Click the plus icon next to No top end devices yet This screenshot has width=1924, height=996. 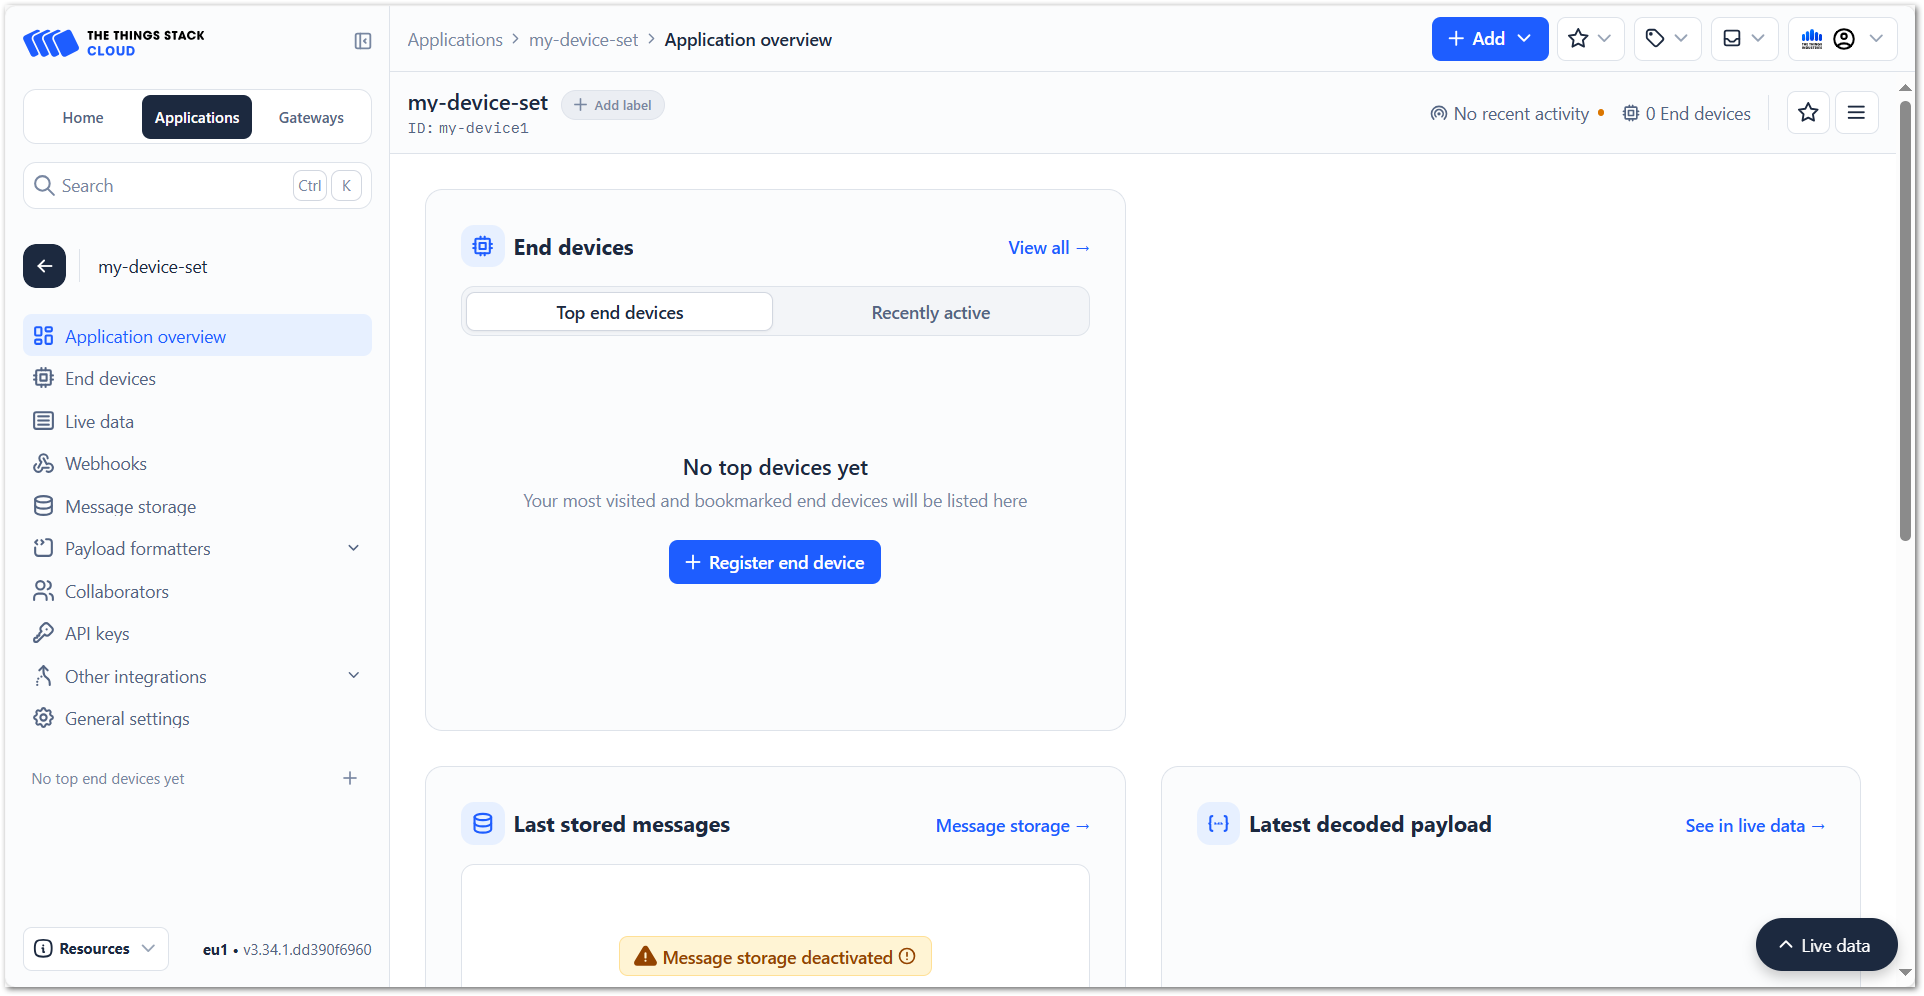click(x=350, y=778)
